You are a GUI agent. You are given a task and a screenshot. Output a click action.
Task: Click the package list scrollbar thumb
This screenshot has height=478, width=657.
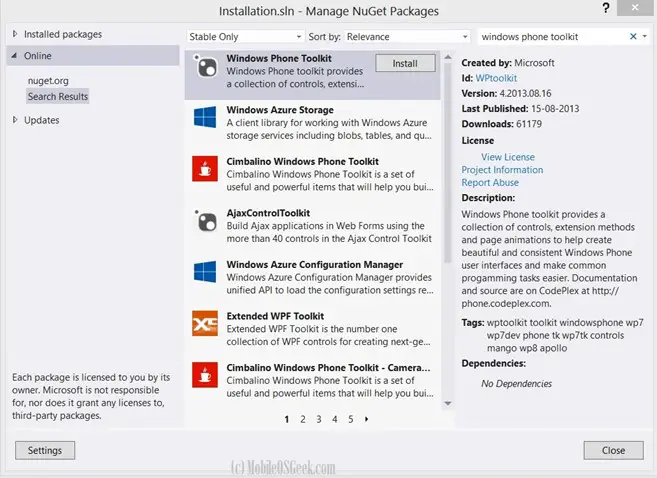click(x=448, y=163)
